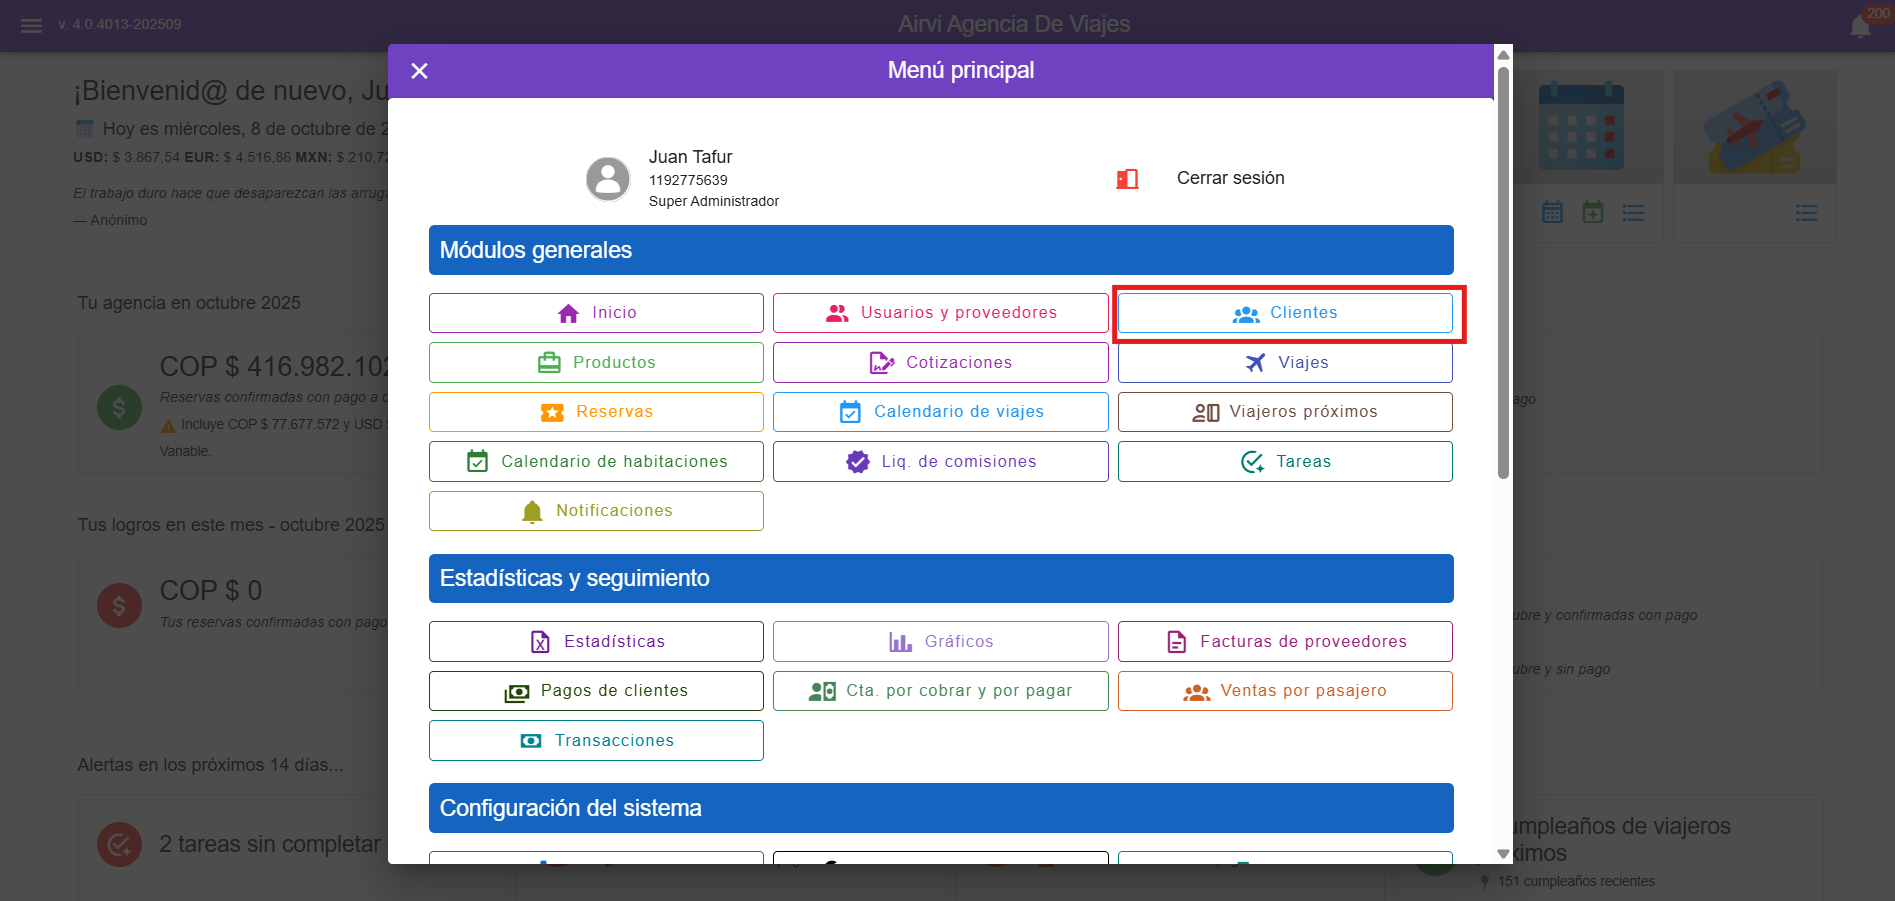Open the Viajes airplane button
The image size is (1895, 901).
coord(1285,363)
